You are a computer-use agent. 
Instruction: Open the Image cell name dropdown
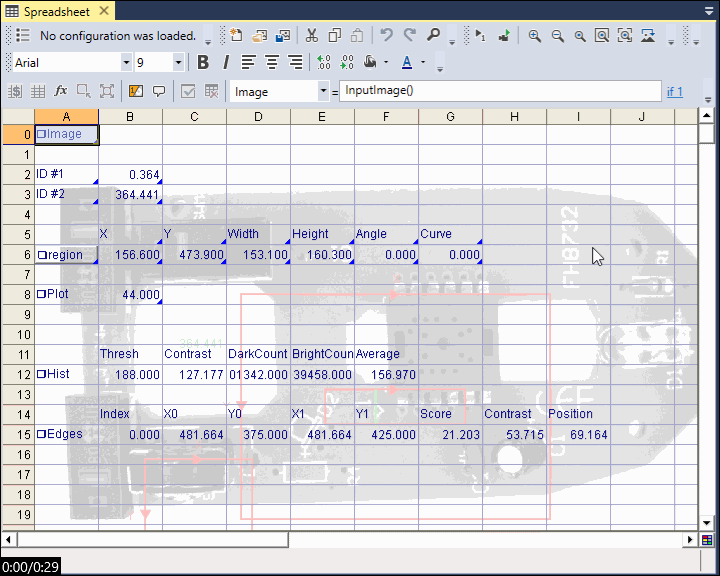[323, 91]
